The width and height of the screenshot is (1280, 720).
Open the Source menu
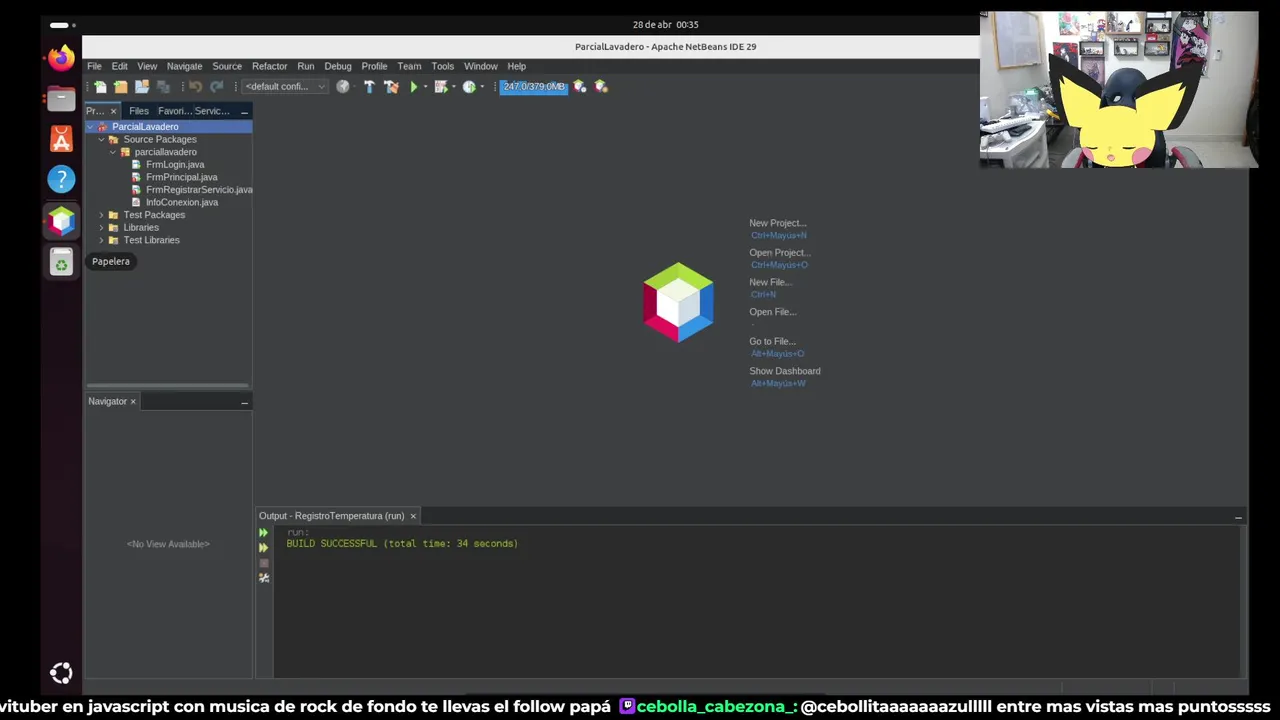pos(227,66)
